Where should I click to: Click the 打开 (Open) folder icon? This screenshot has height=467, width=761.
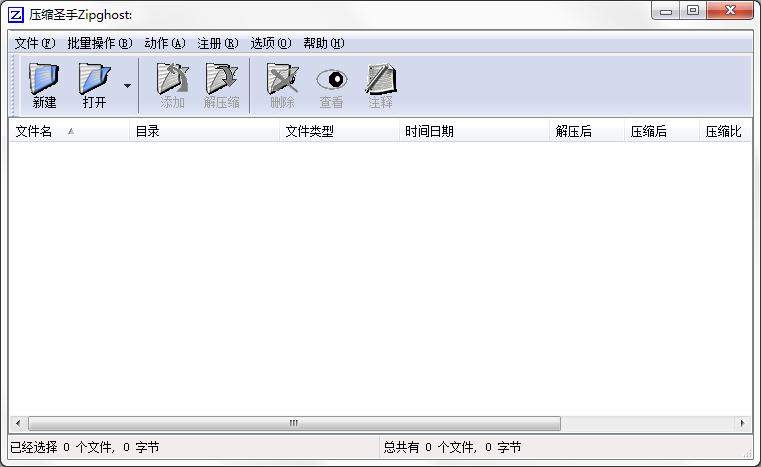point(94,78)
